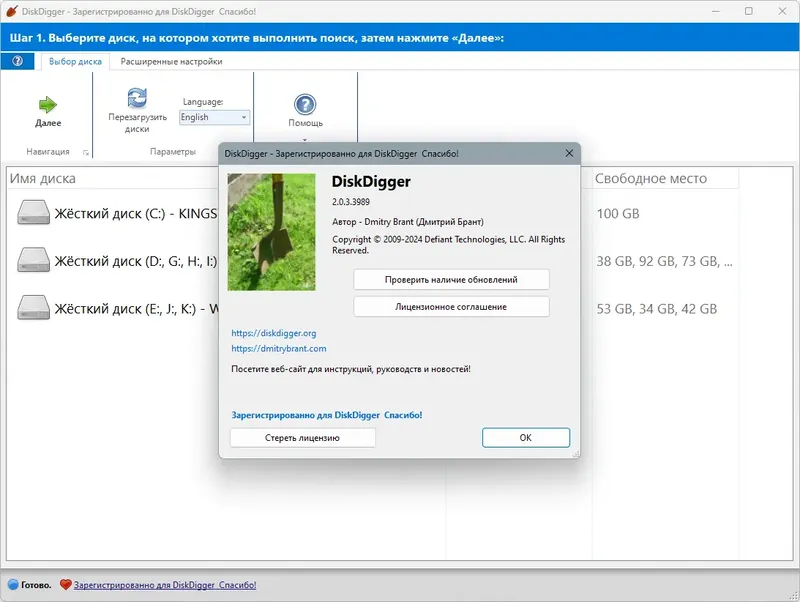The width and height of the screenshot is (800, 602).
Task: Click status bar link Зарегистрированно для DiskDigger
Action: 165,585
